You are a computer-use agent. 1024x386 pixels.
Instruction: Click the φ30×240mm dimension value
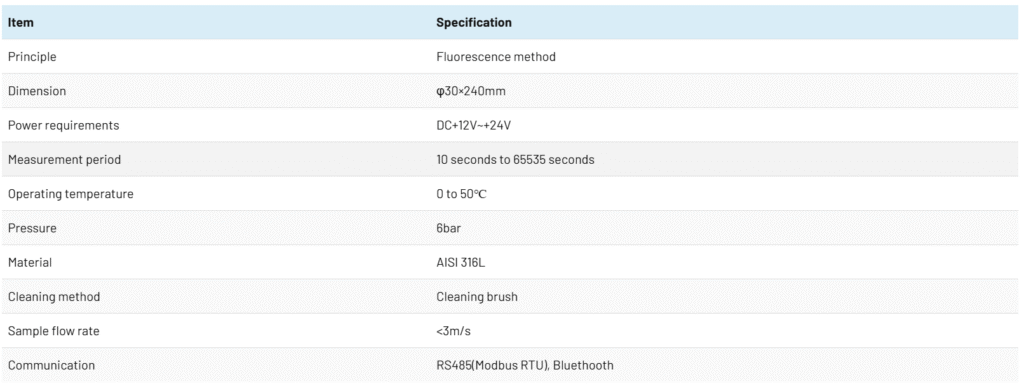point(471,91)
